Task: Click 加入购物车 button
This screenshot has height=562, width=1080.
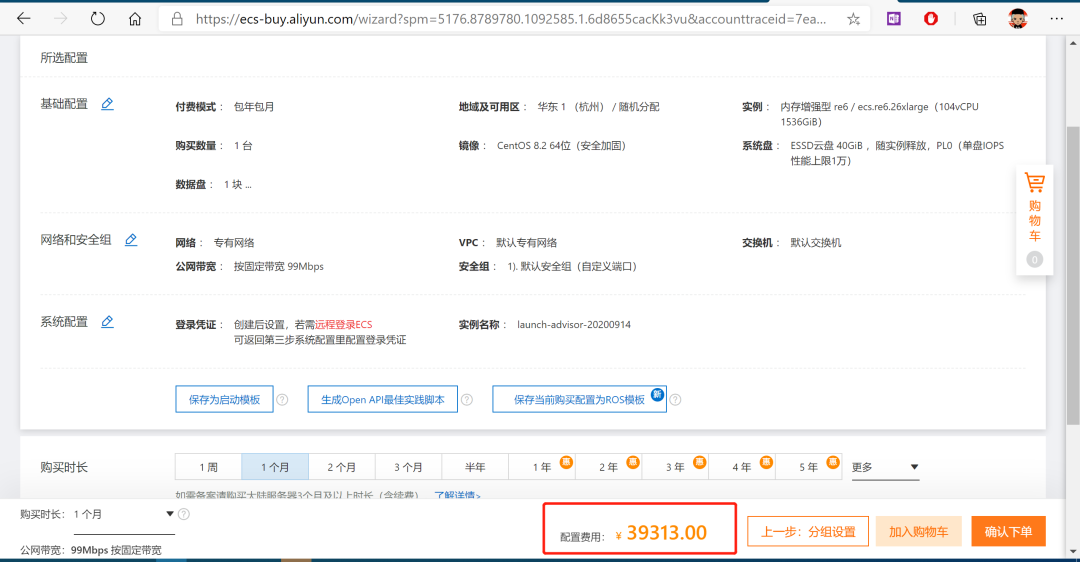Action: pyautogui.click(x=918, y=532)
